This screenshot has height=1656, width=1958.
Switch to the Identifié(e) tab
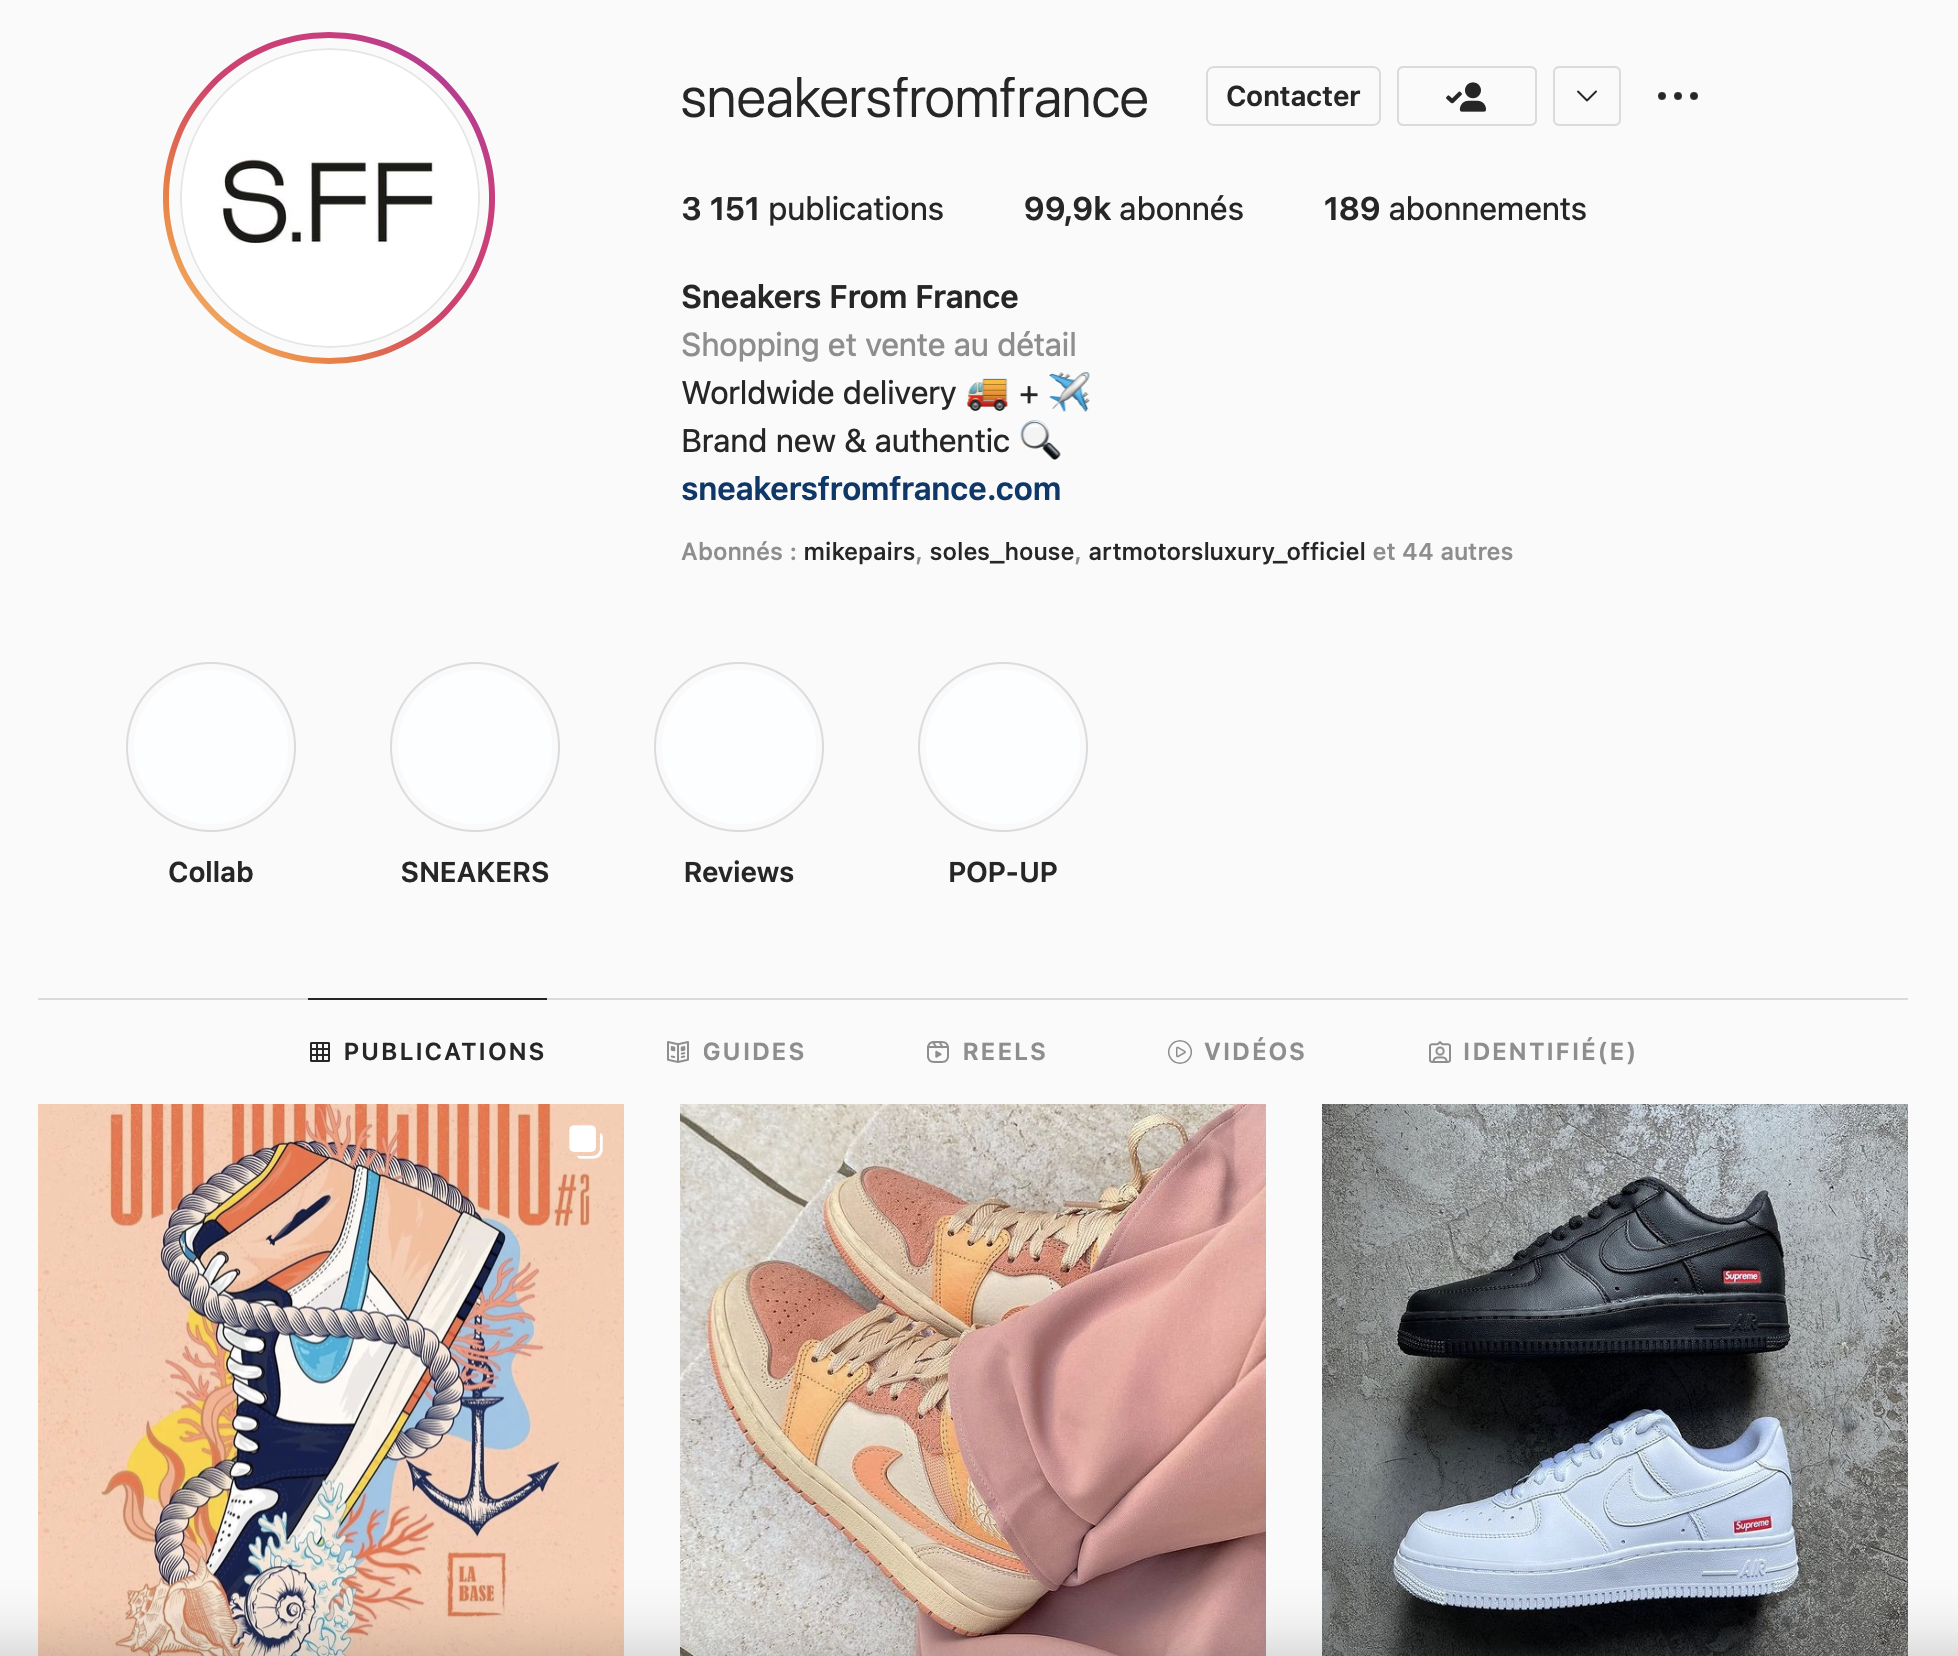click(x=1532, y=1051)
